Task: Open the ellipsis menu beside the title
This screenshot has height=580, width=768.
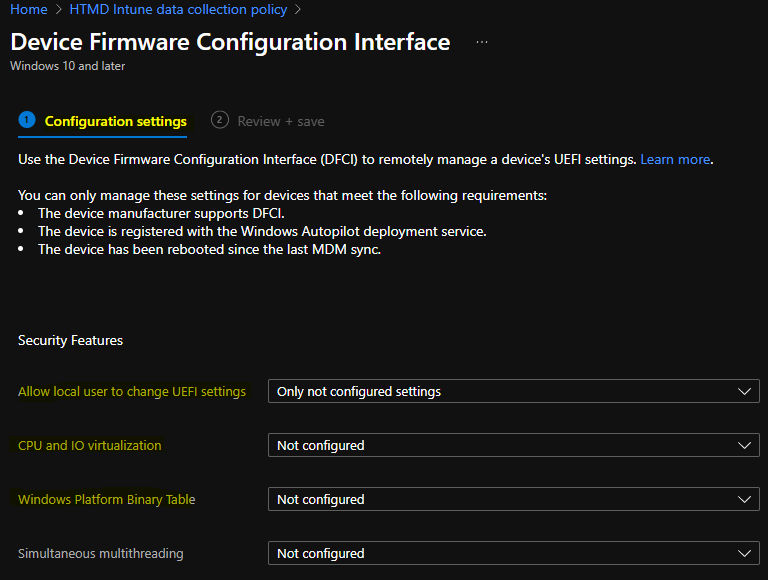Action: tap(482, 43)
